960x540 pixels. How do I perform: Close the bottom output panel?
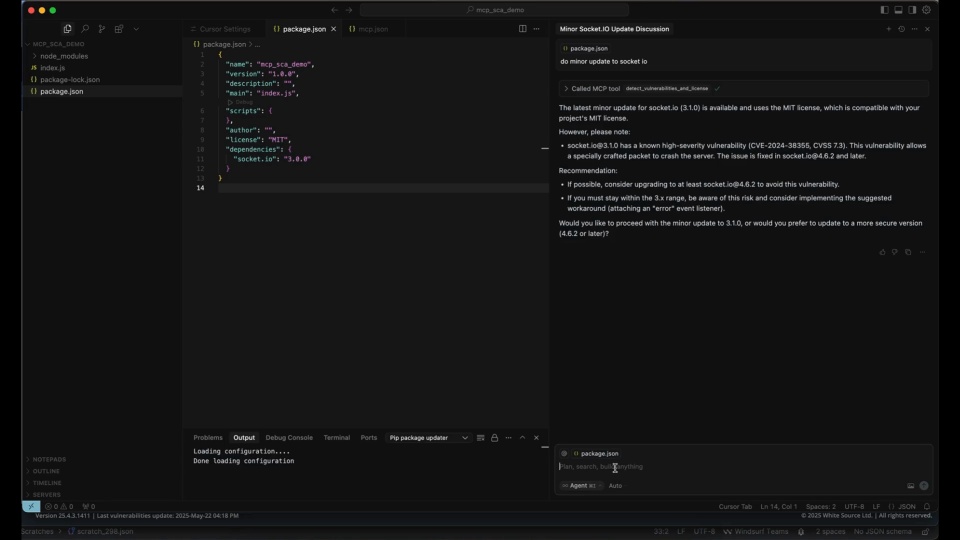[x=536, y=438]
